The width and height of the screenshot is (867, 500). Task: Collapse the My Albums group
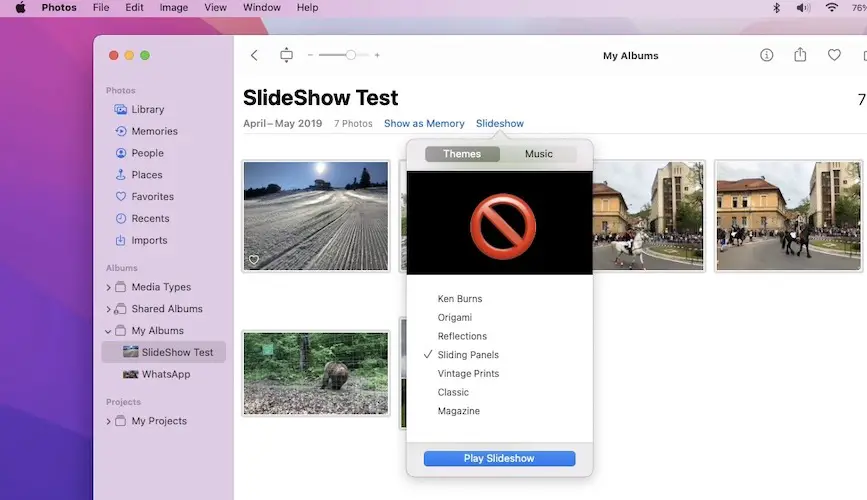[x=109, y=331]
